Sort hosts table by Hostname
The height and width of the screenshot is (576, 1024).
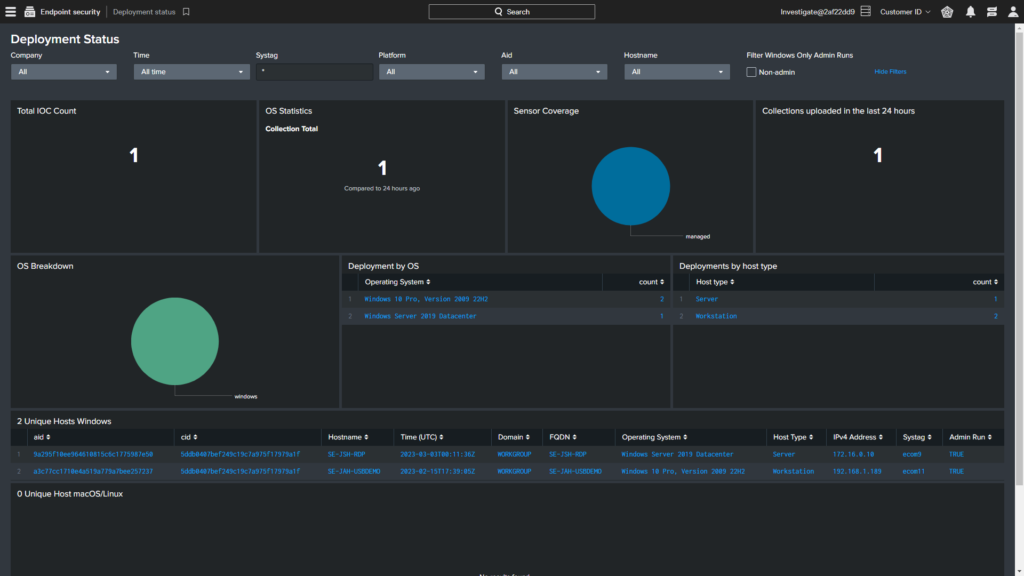pos(348,437)
